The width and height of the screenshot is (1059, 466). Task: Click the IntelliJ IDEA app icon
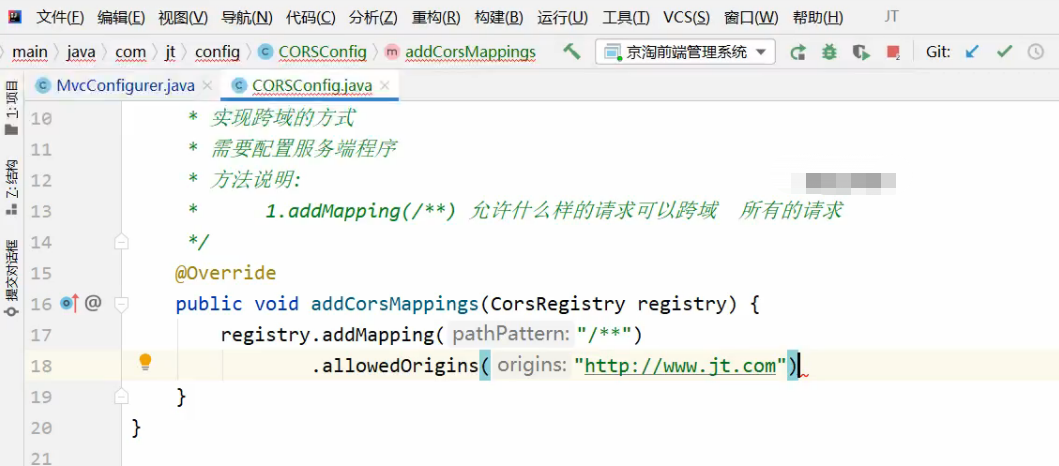[13, 17]
